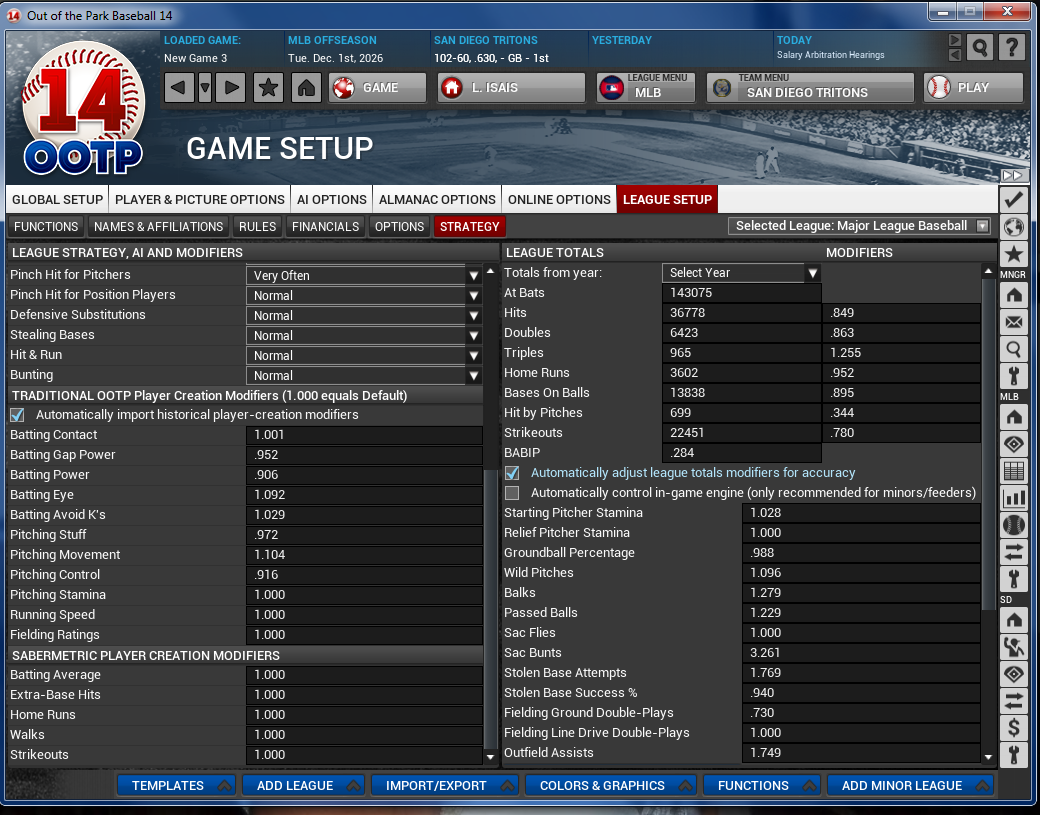This screenshot has height=815, width=1040.
Task: Click the transactions arrows icon in SD section
Action: coord(1014,700)
